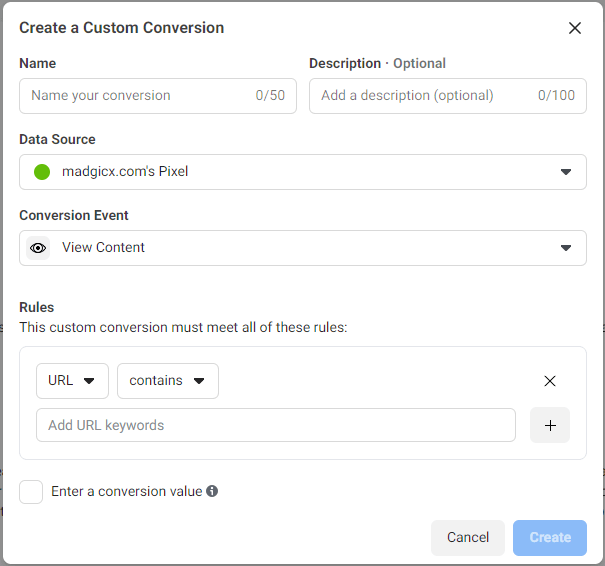Click the 'Enter a conversion value' label
Viewport: 605px width, 566px height.
point(126,491)
